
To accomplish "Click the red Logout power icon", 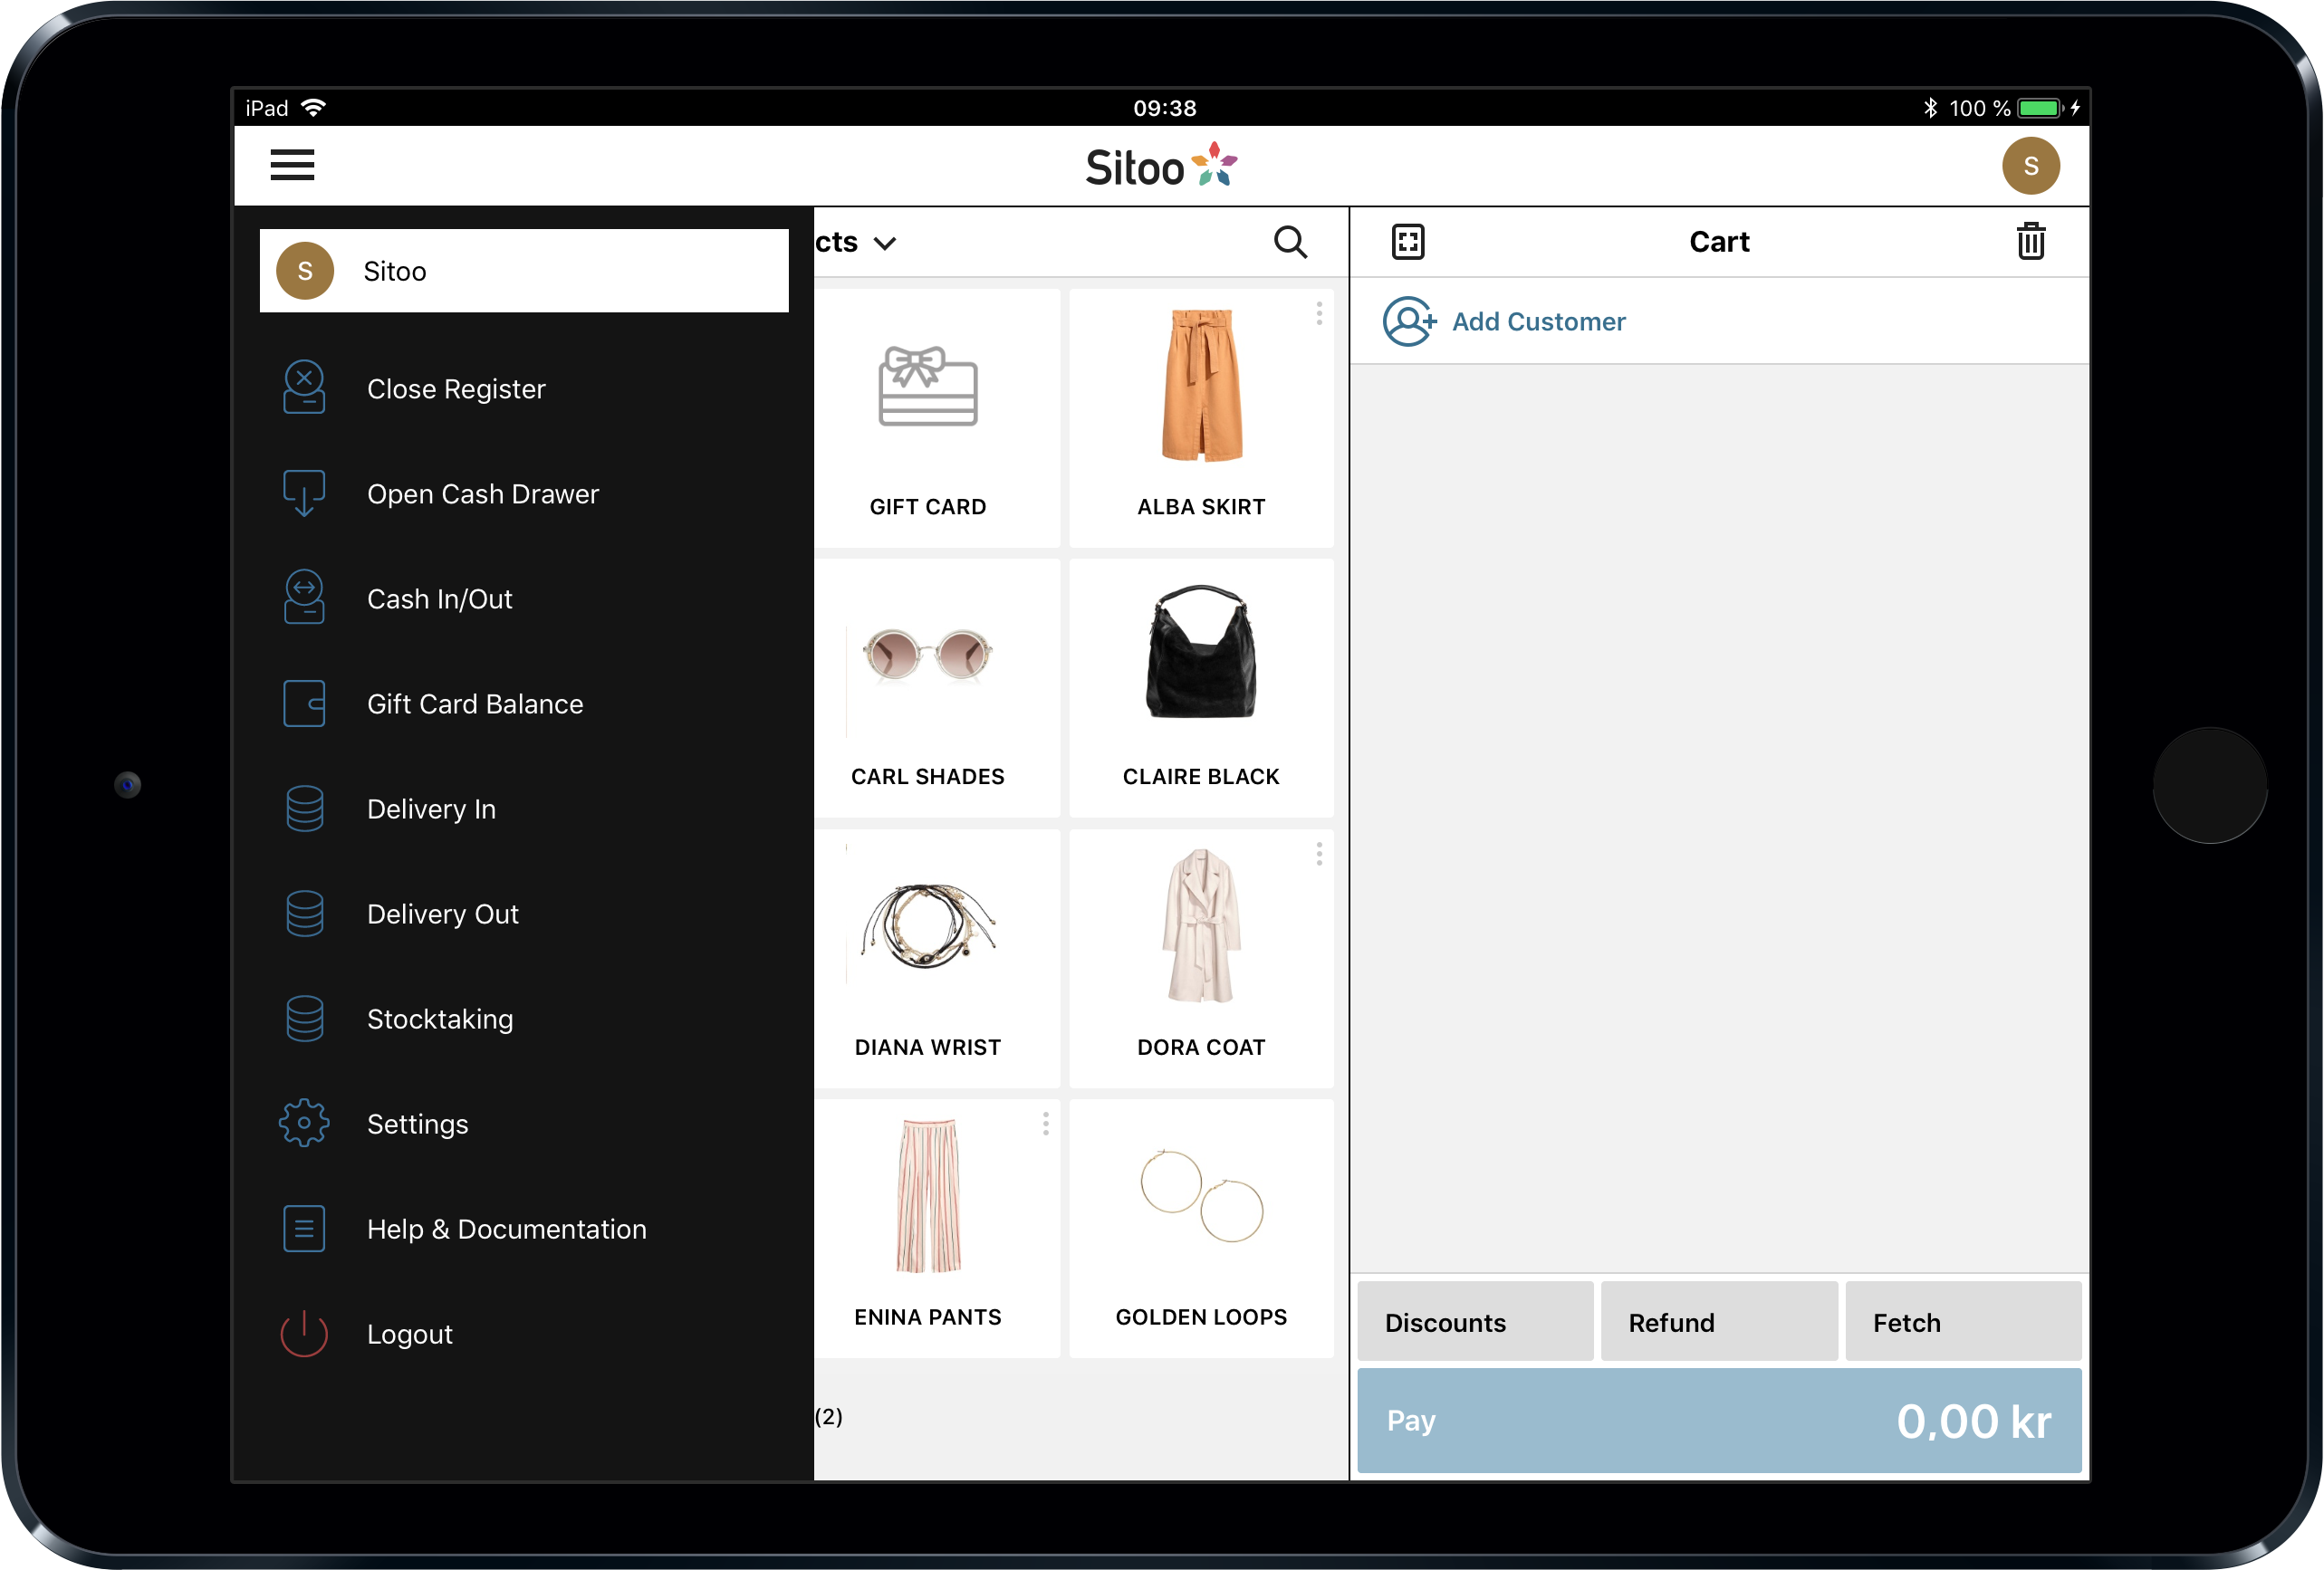I will point(304,1333).
